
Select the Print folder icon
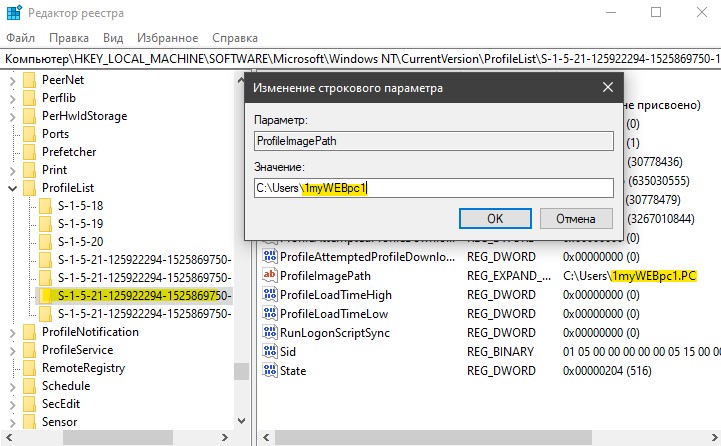click(29, 170)
